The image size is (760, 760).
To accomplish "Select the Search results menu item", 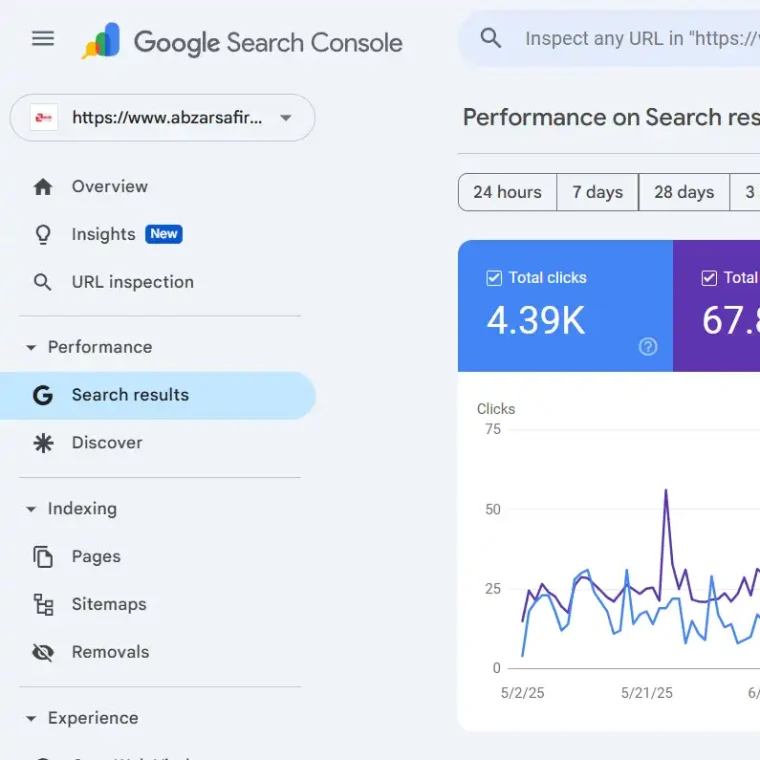I will (x=130, y=395).
